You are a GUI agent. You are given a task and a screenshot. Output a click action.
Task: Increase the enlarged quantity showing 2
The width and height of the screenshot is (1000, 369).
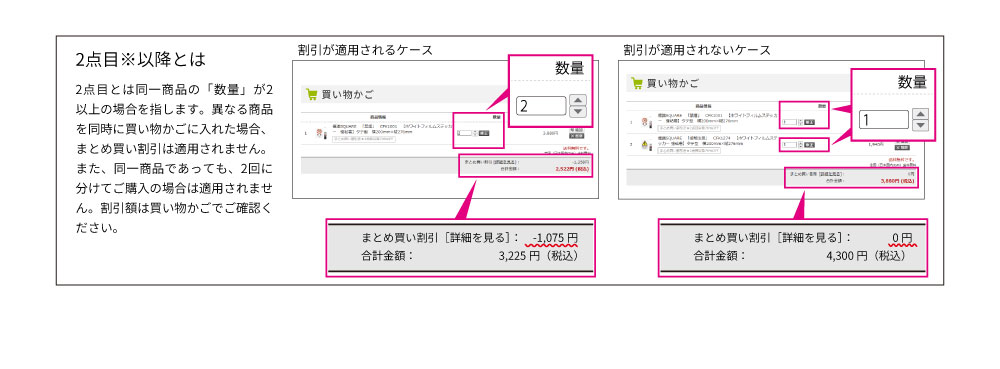pos(577,100)
